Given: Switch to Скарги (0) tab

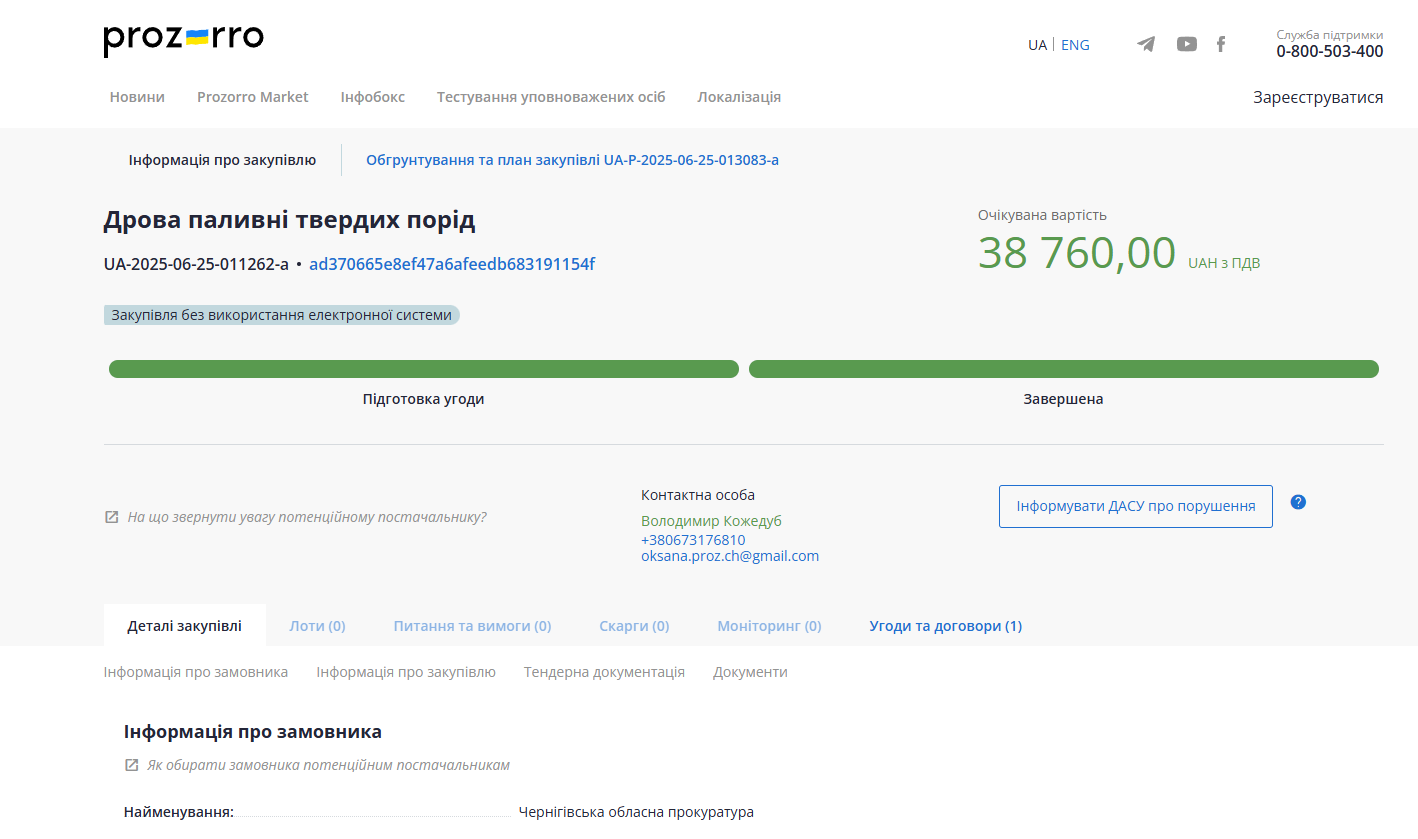Looking at the screenshot, I should coord(634,626).
